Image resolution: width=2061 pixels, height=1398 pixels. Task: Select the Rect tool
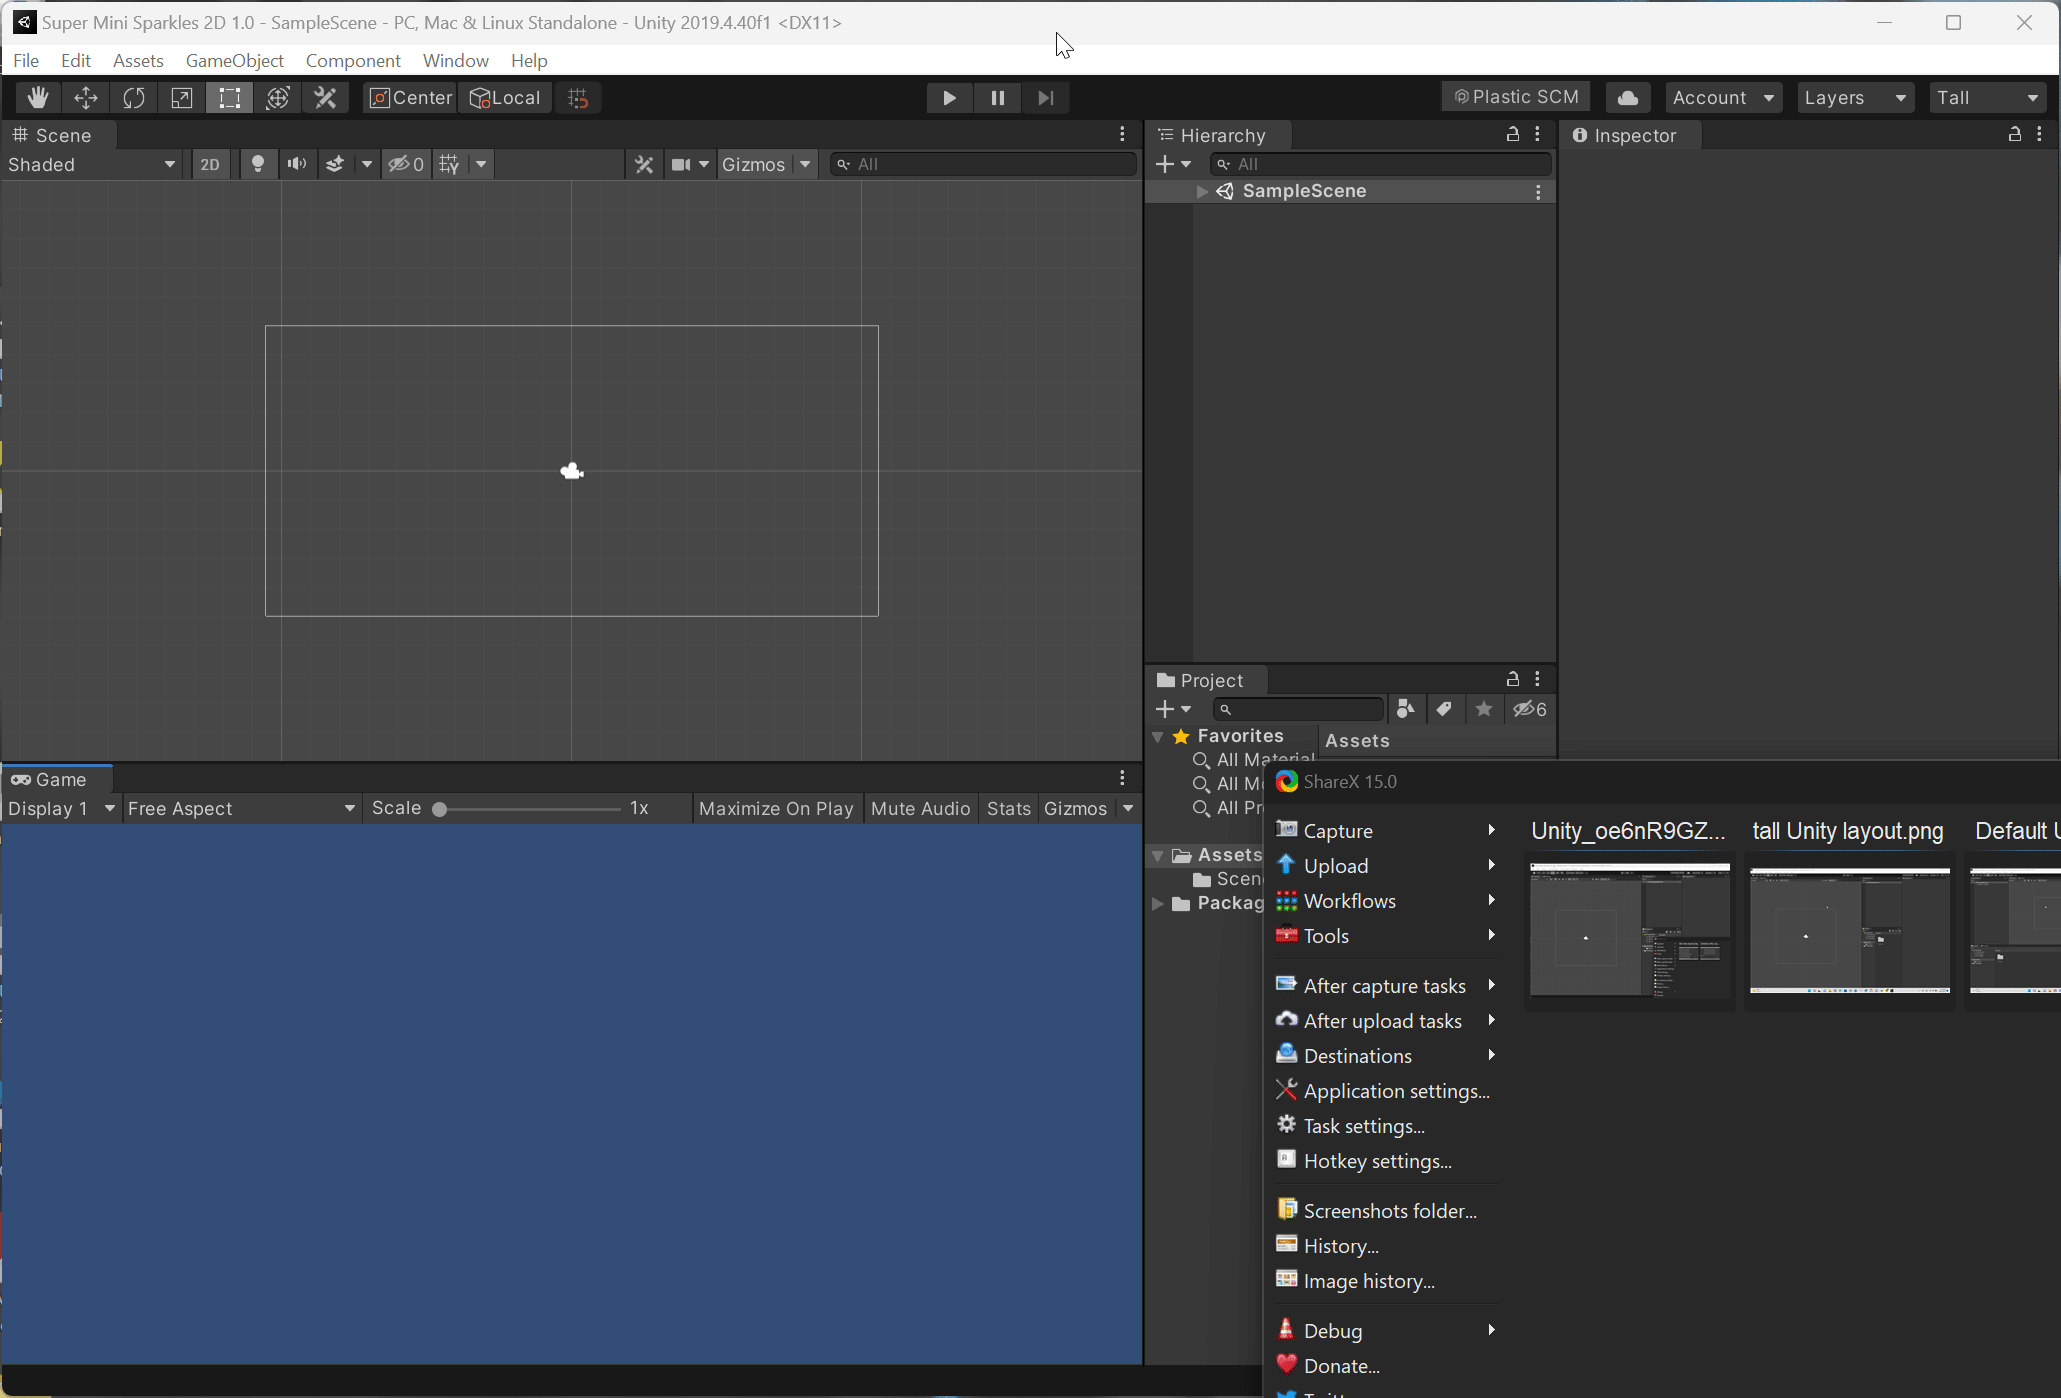[x=230, y=97]
